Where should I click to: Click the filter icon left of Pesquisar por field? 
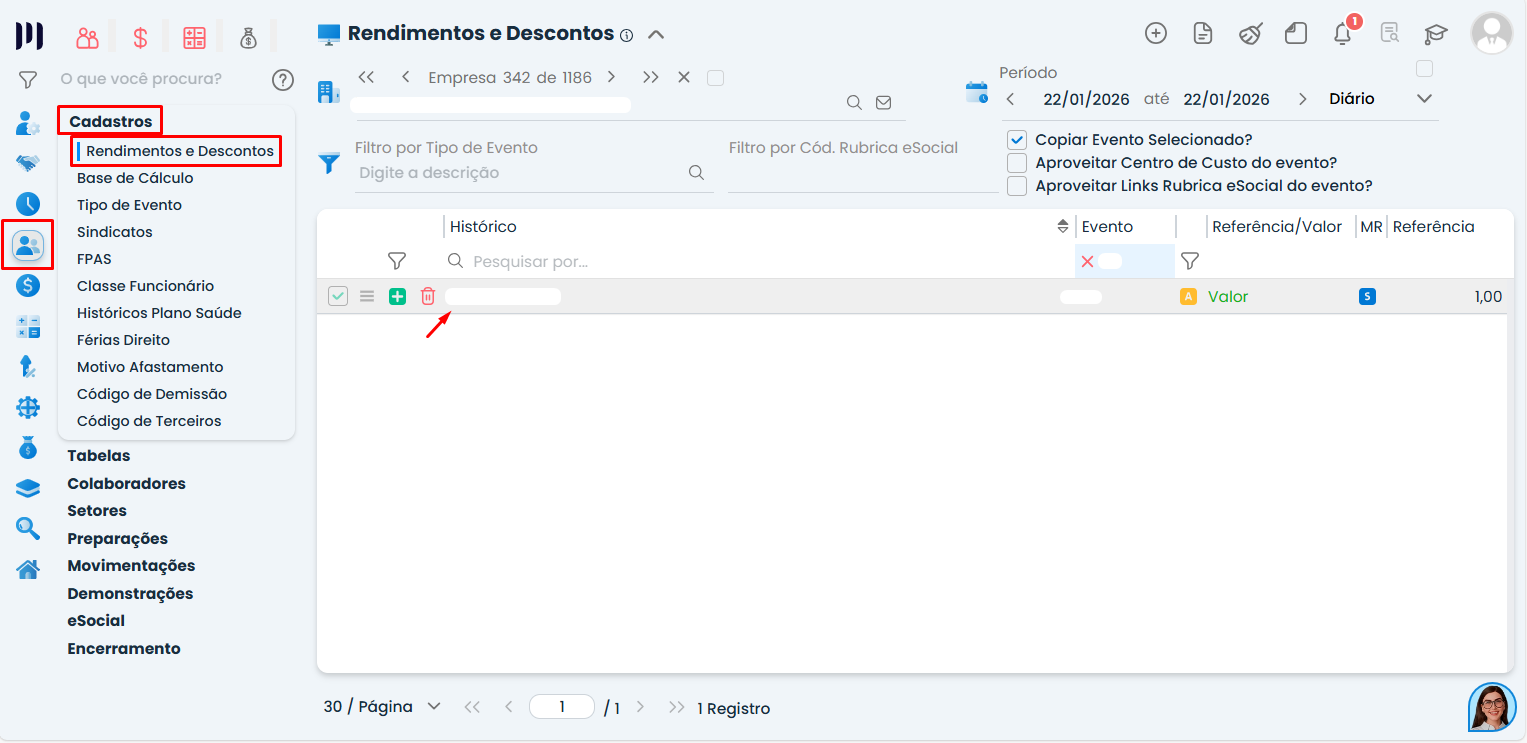point(397,261)
